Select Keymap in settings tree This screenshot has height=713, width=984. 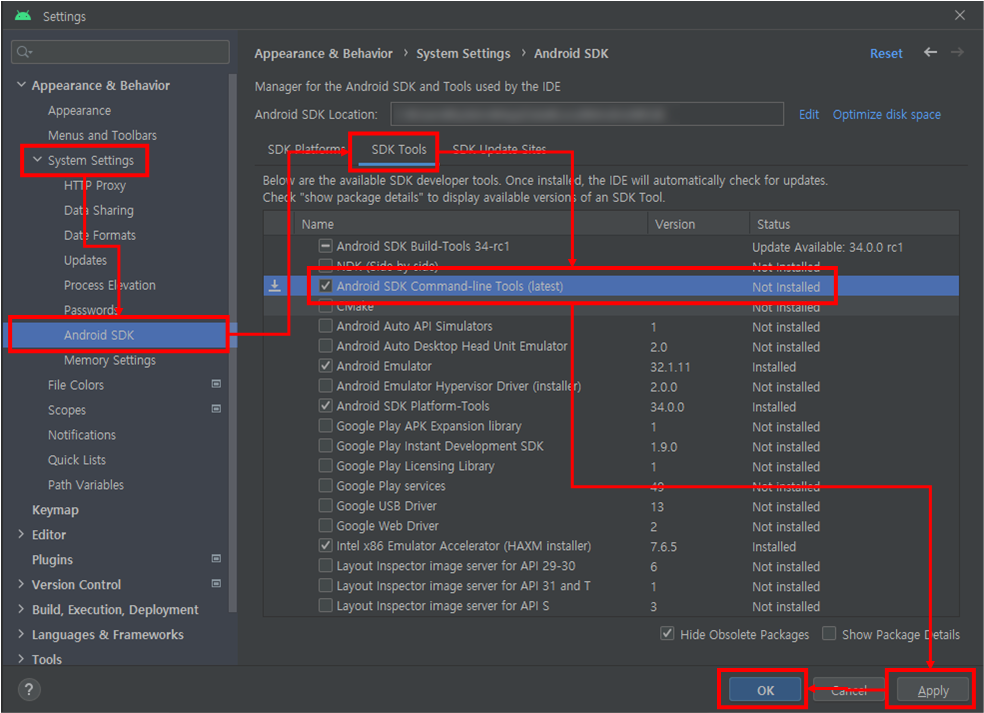click(x=55, y=510)
